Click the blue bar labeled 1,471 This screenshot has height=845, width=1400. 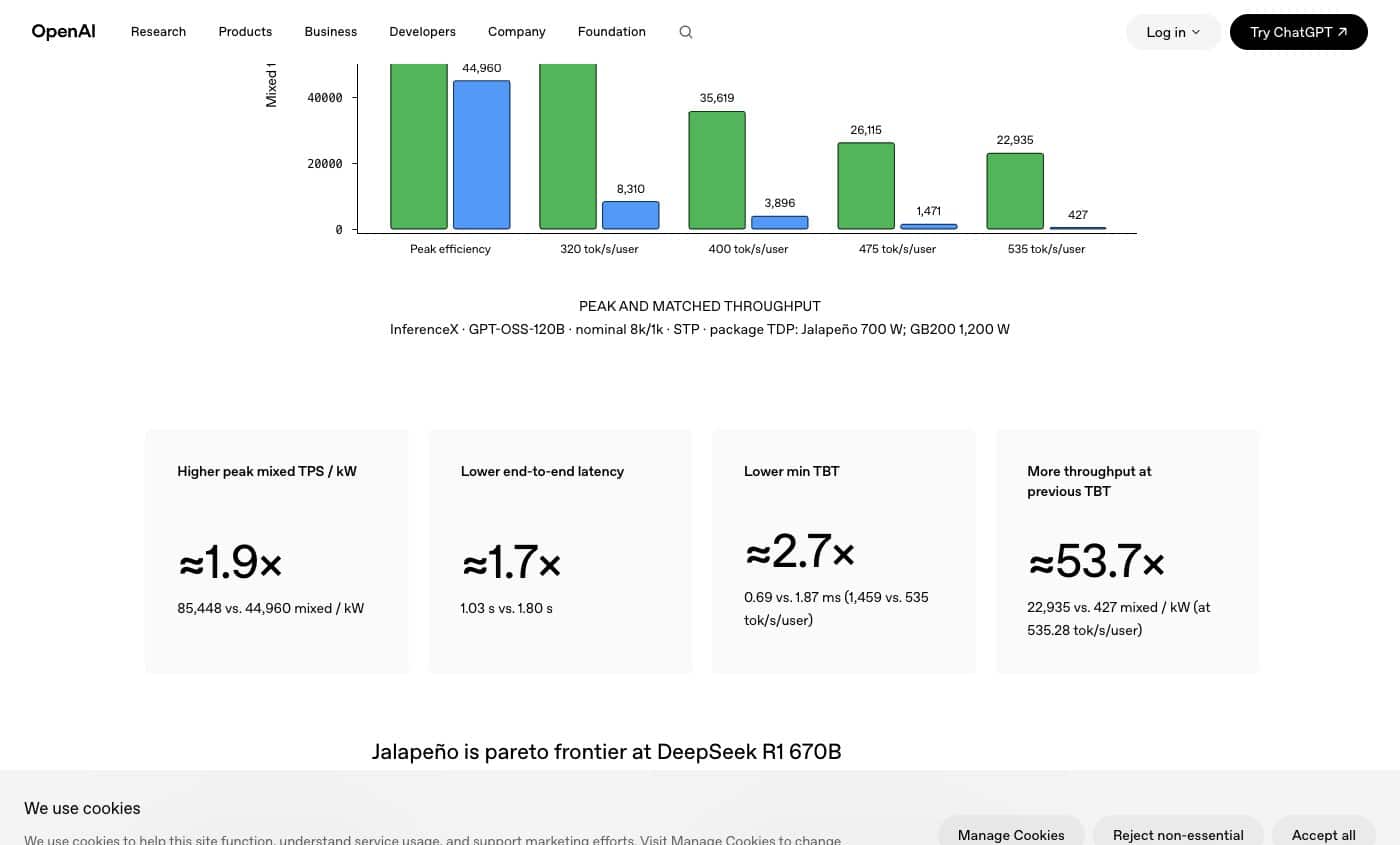[929, 226]
